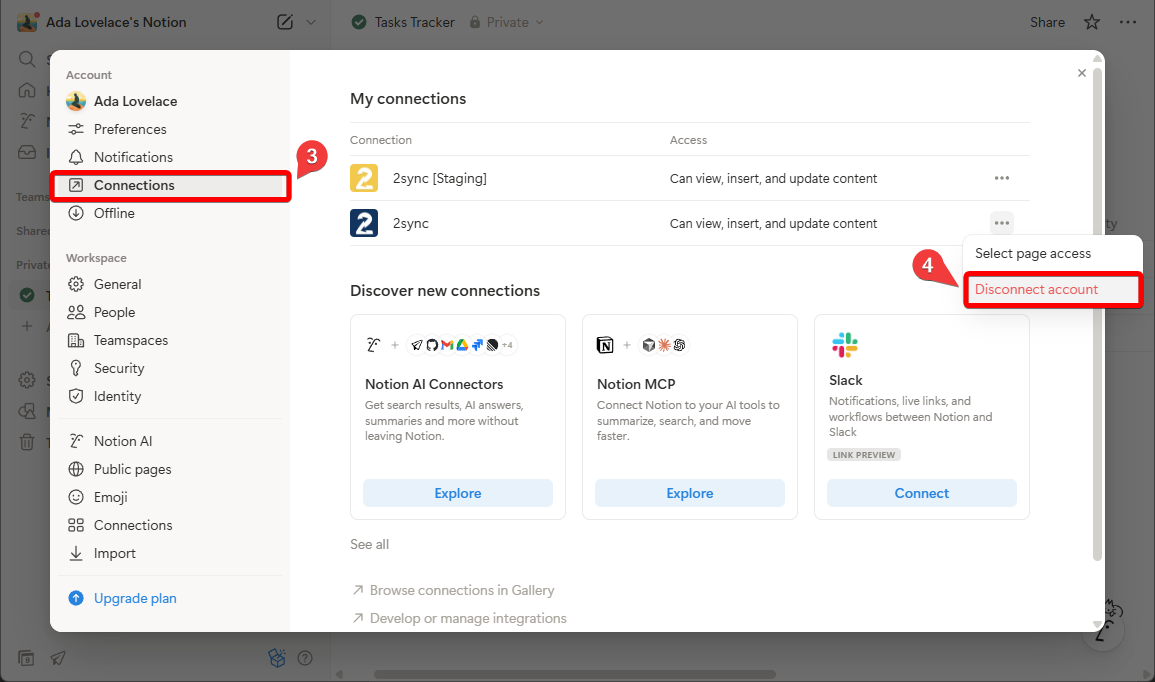Click the Slack logo icon
Screen dimensions: 1155x682
pos(845,345)
